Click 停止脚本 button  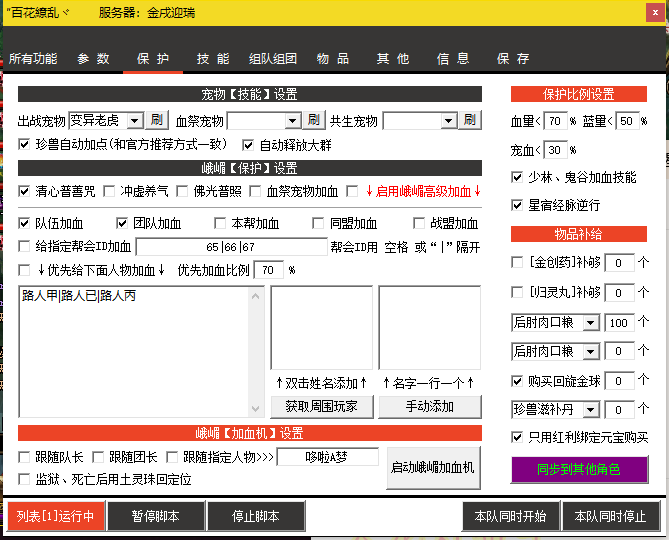pos(256,516)
